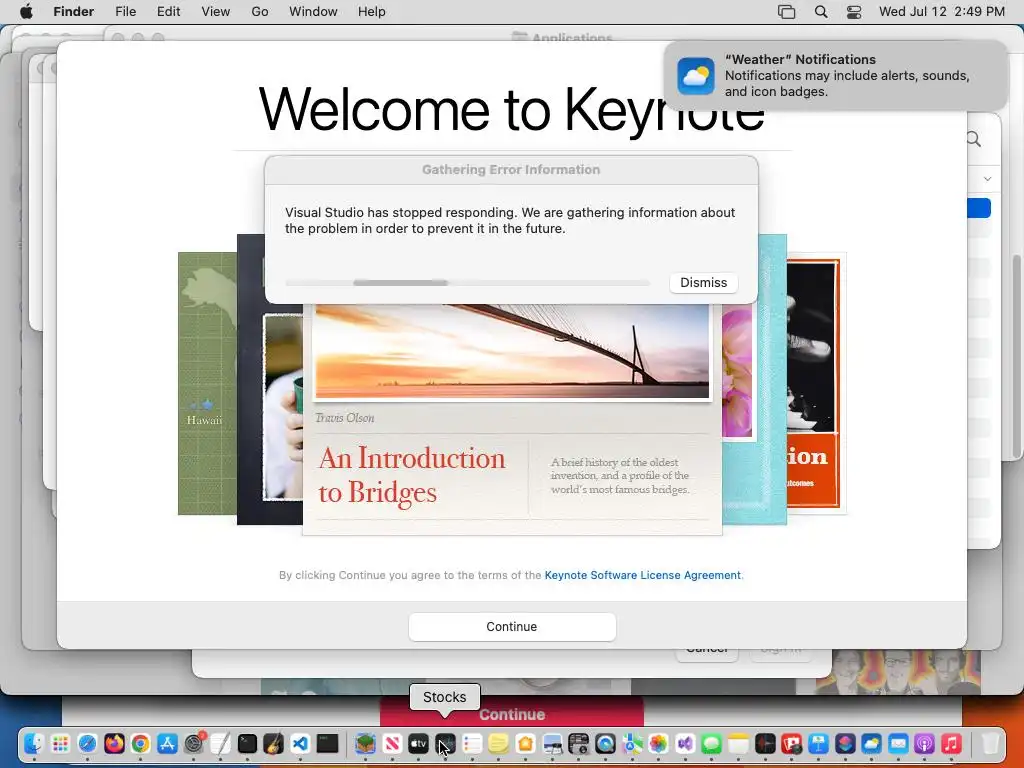Launch Firefox from the dock
This screenshot has height=768, width=1024.
tap(114, 743)
